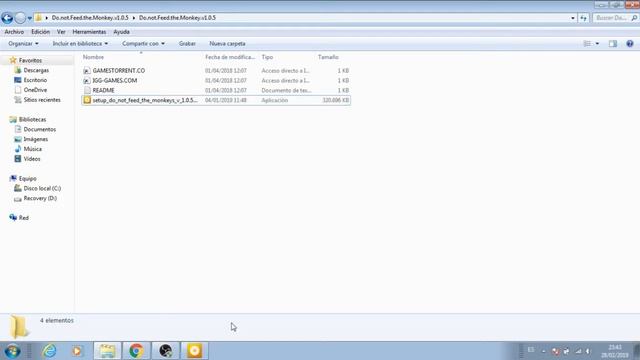The height and width of the screenshot is (360, 640).
Task: Select Equipo in navigation pane
Action: (x=27, y=178)
